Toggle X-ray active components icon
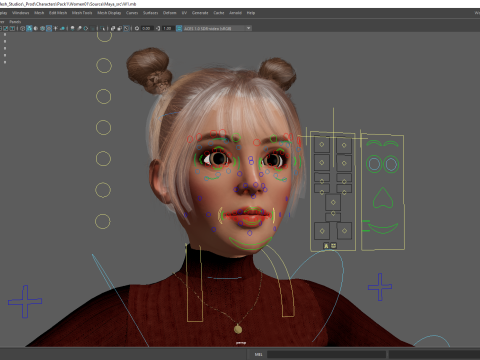Image resolution: width=480 pixels, height=360 pixels. pyautogui.click(x=120, y=28)
